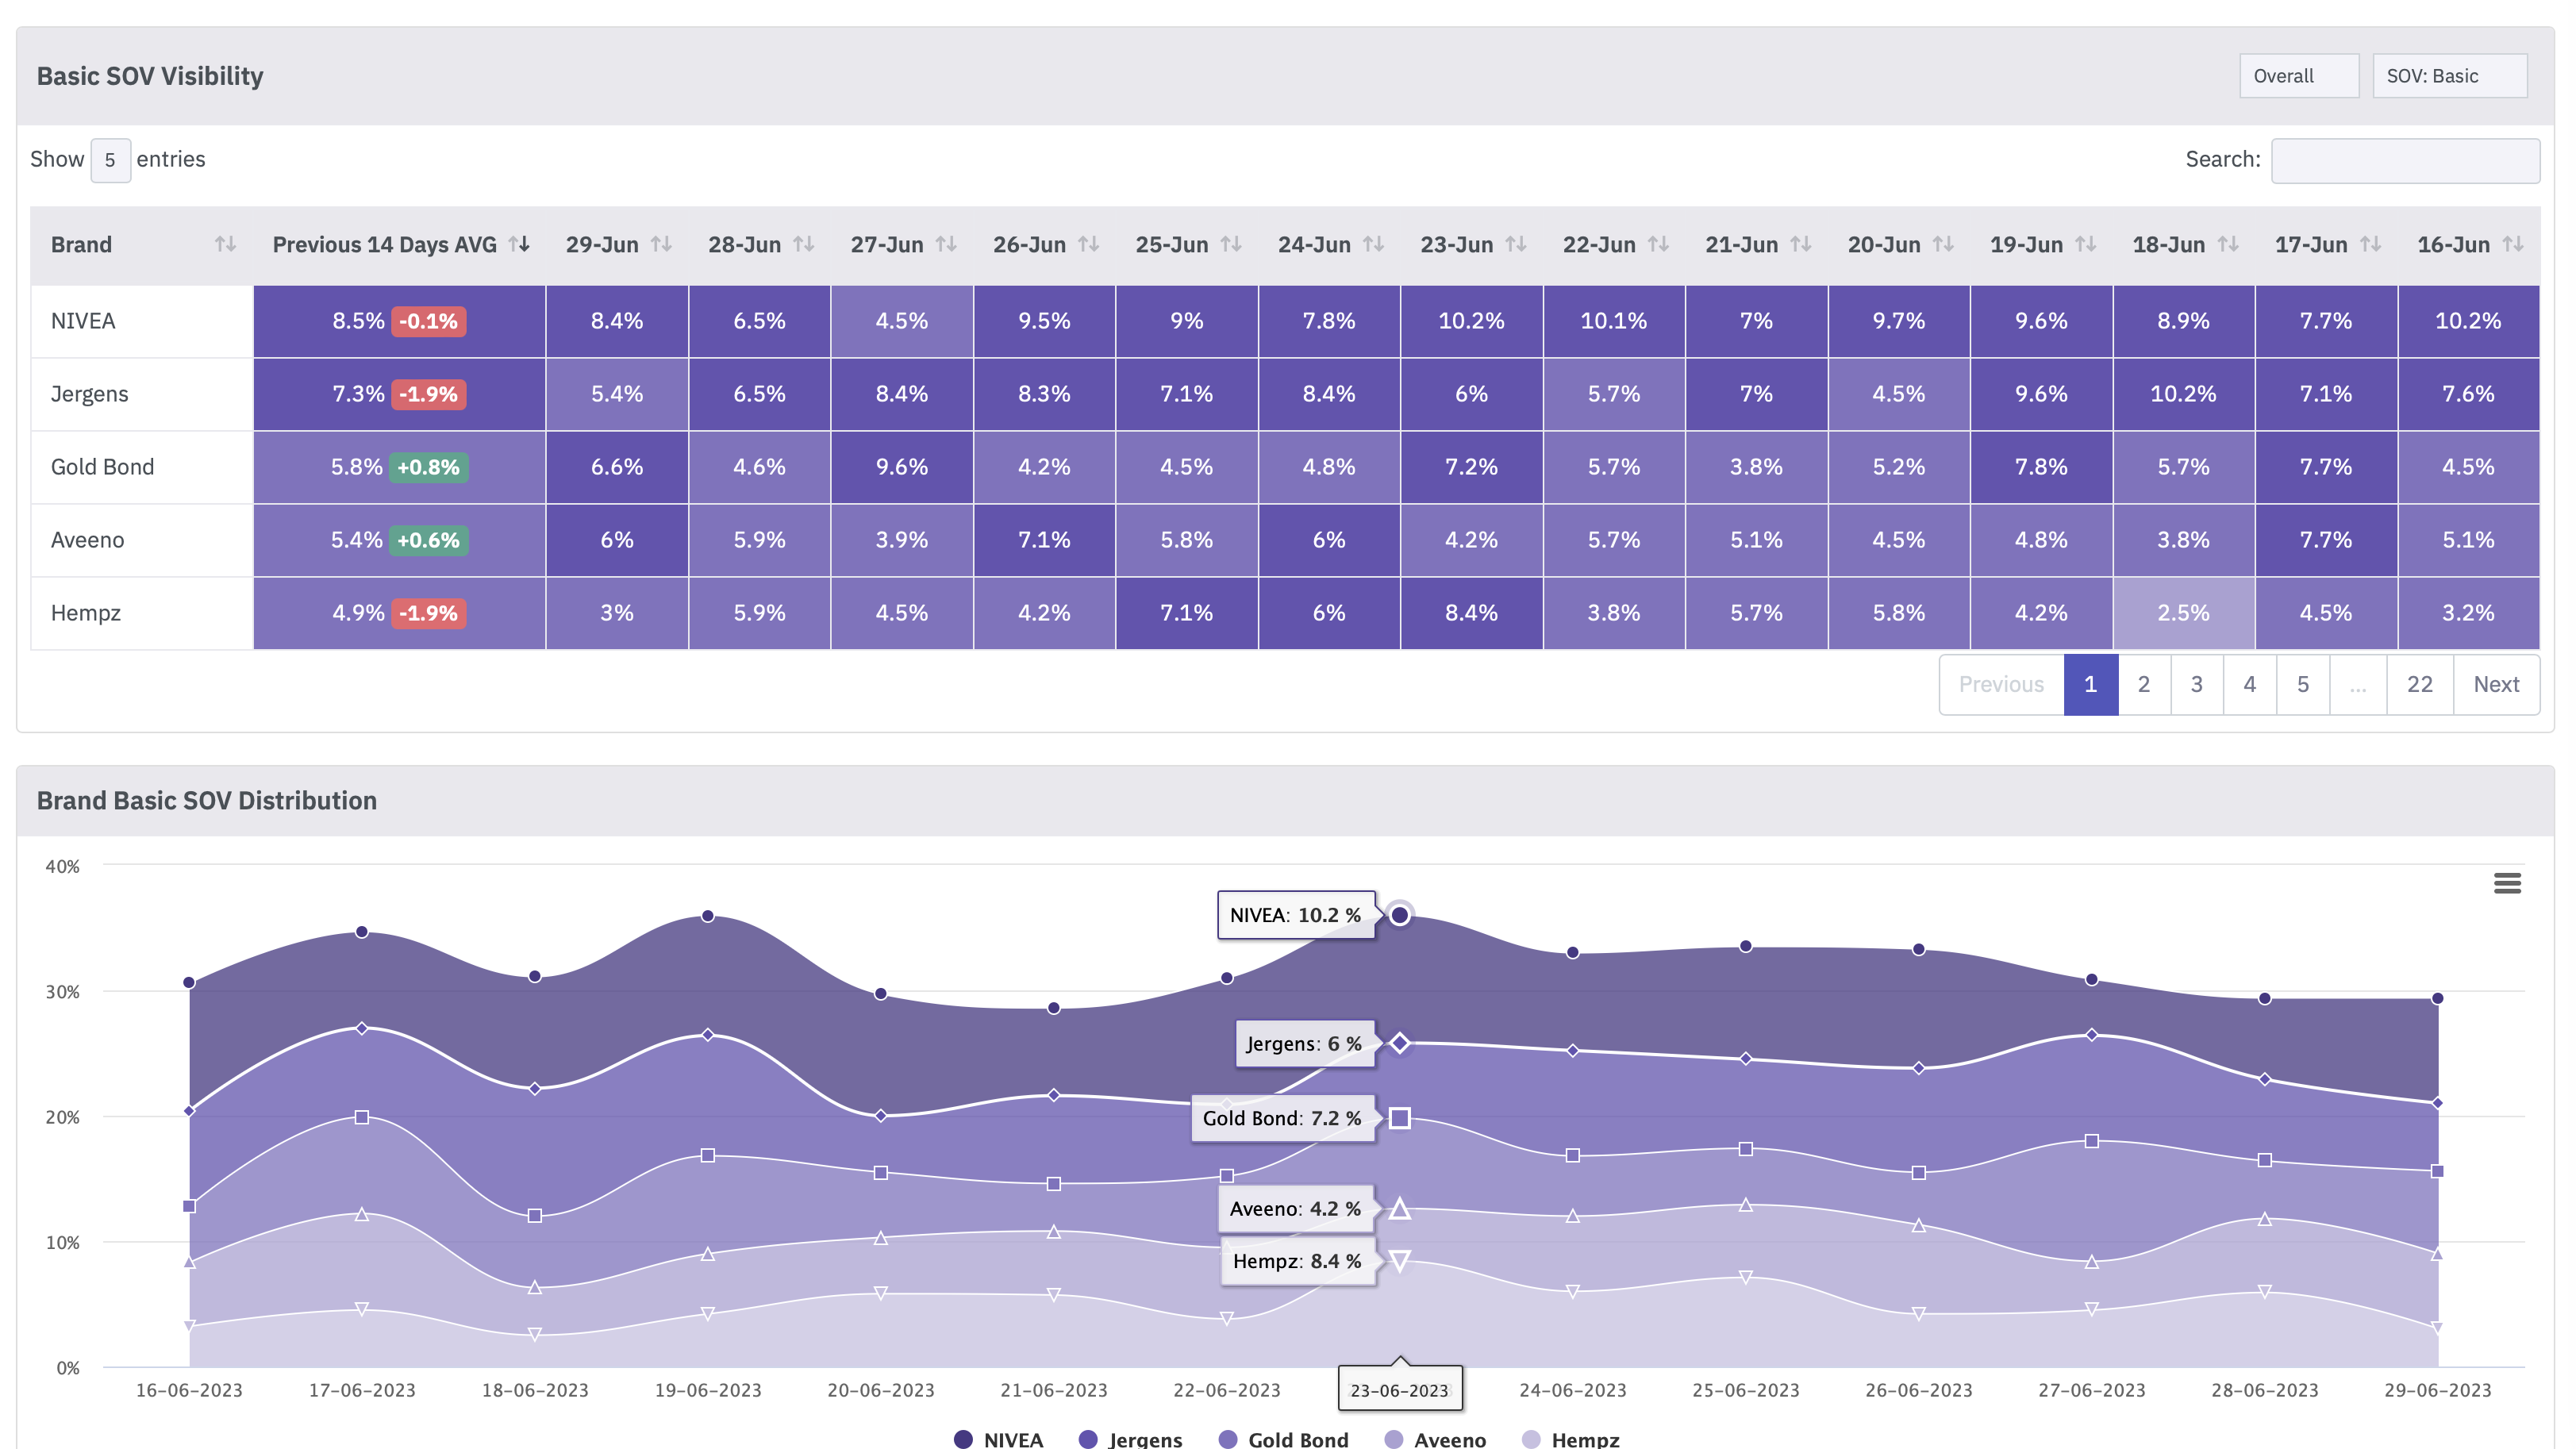Click the 26-Jun sort arrows icon
Screen dimensions: 2576x1449
[1089, 244]
